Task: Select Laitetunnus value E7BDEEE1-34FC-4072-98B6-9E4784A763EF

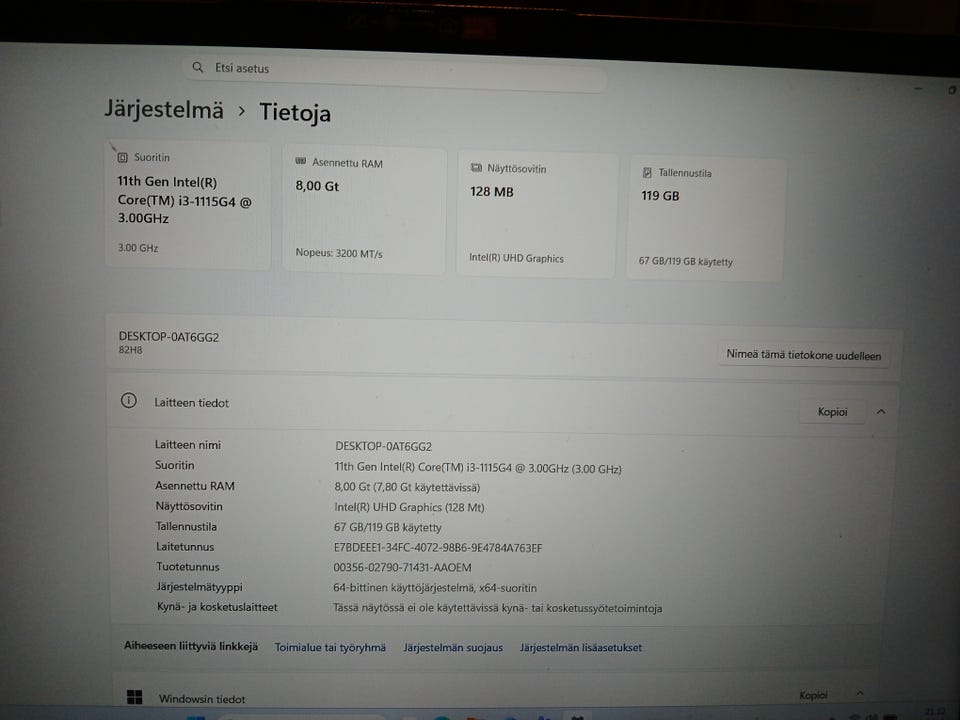Action: coord(438,548)
